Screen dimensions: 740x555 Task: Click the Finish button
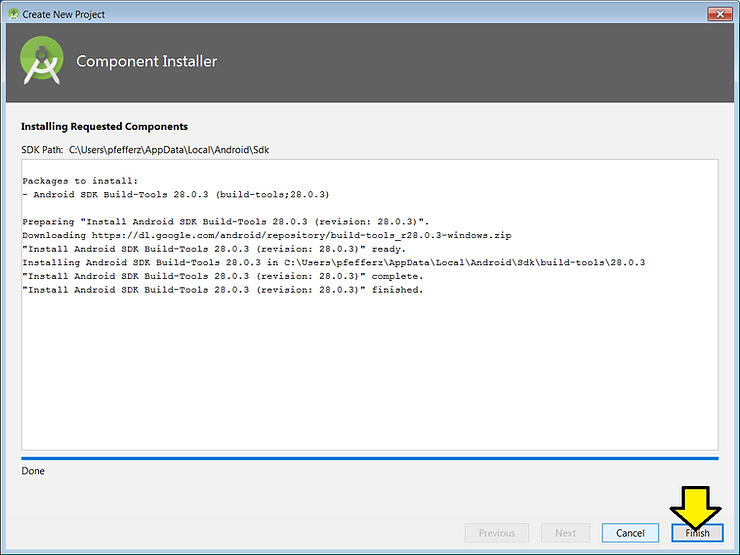click(697, 533)
